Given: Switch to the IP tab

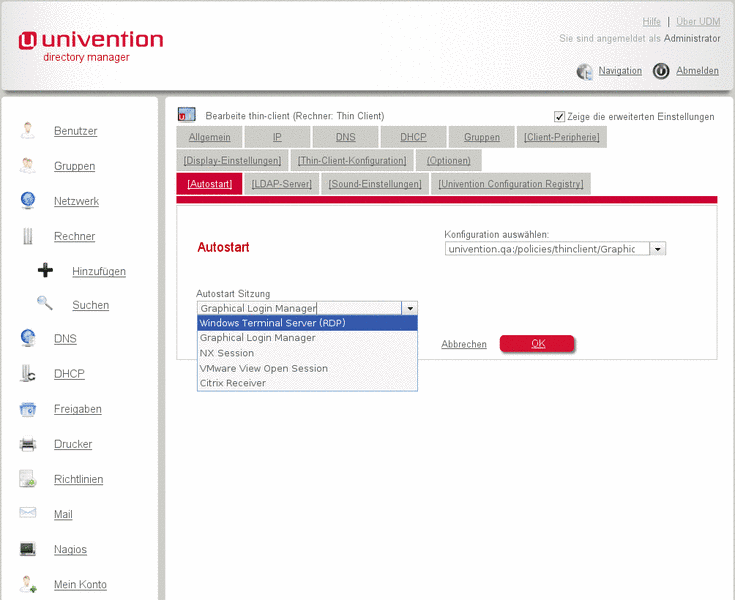Looking at the screenshot, I should pyautogui.click(x=277, y=137).
